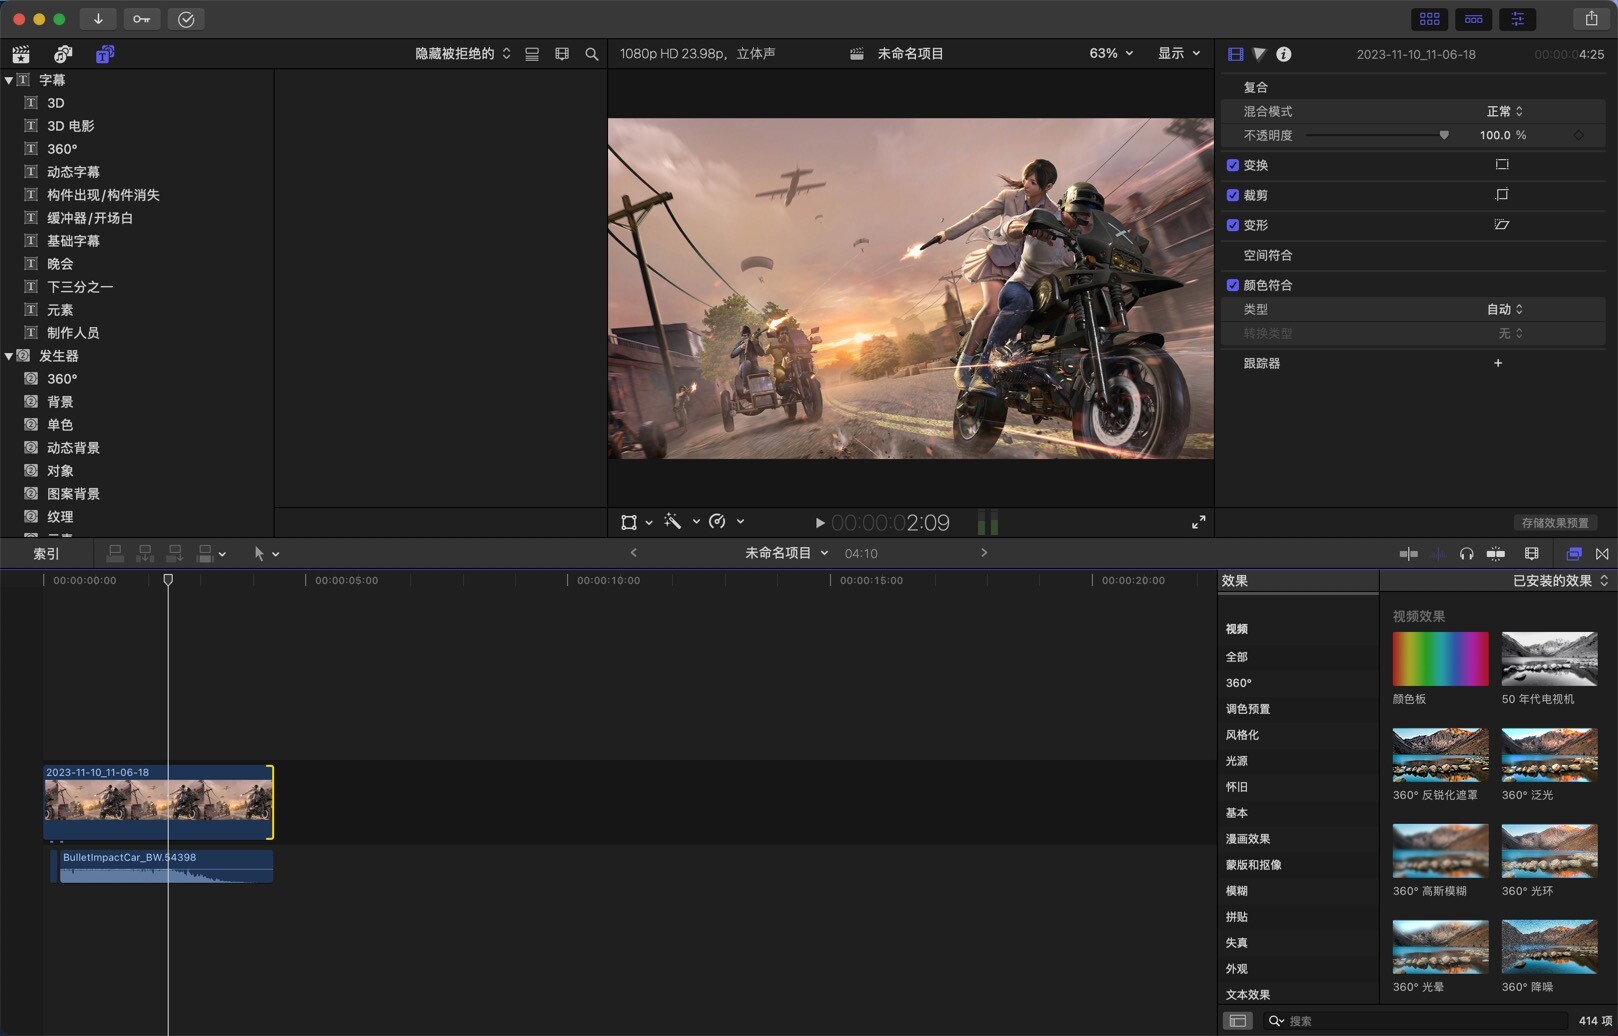Click the import media down-arrow icon
1618x1036 pixels.
click(x=98, y=19)
